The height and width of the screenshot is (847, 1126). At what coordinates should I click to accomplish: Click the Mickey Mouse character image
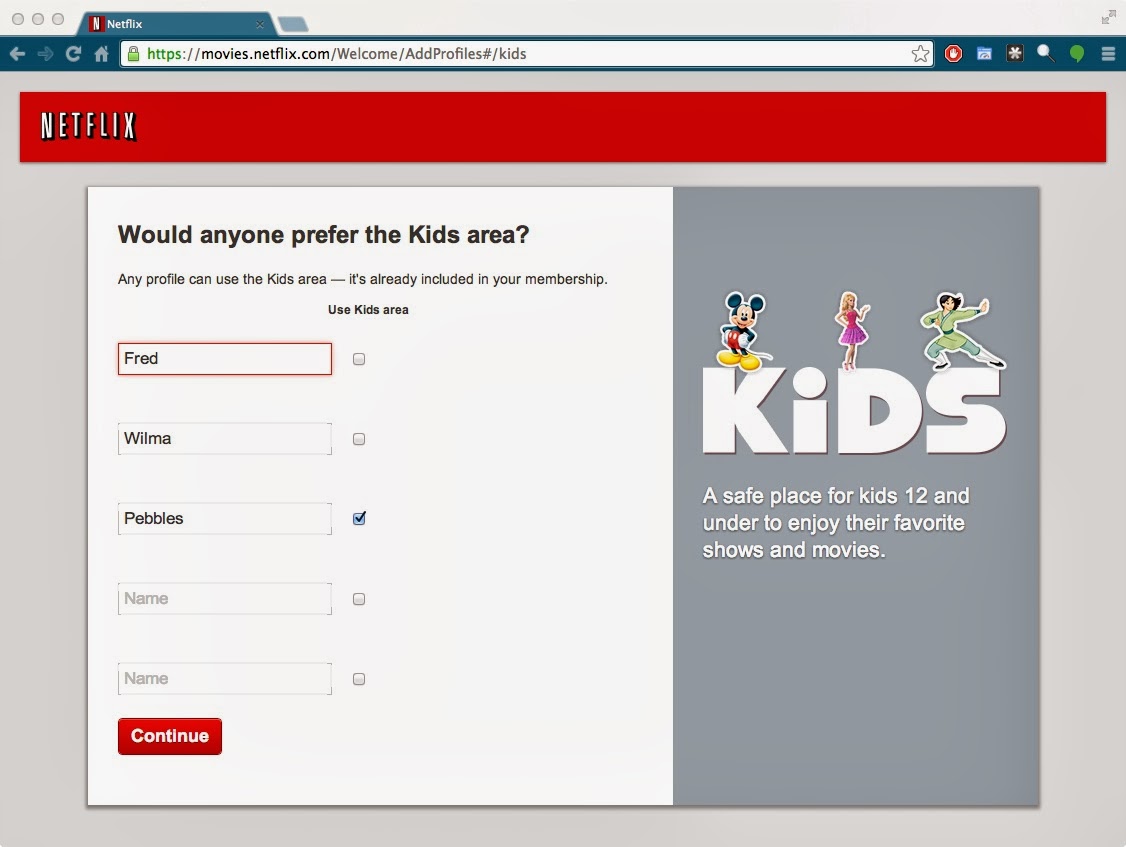(743, 331)
